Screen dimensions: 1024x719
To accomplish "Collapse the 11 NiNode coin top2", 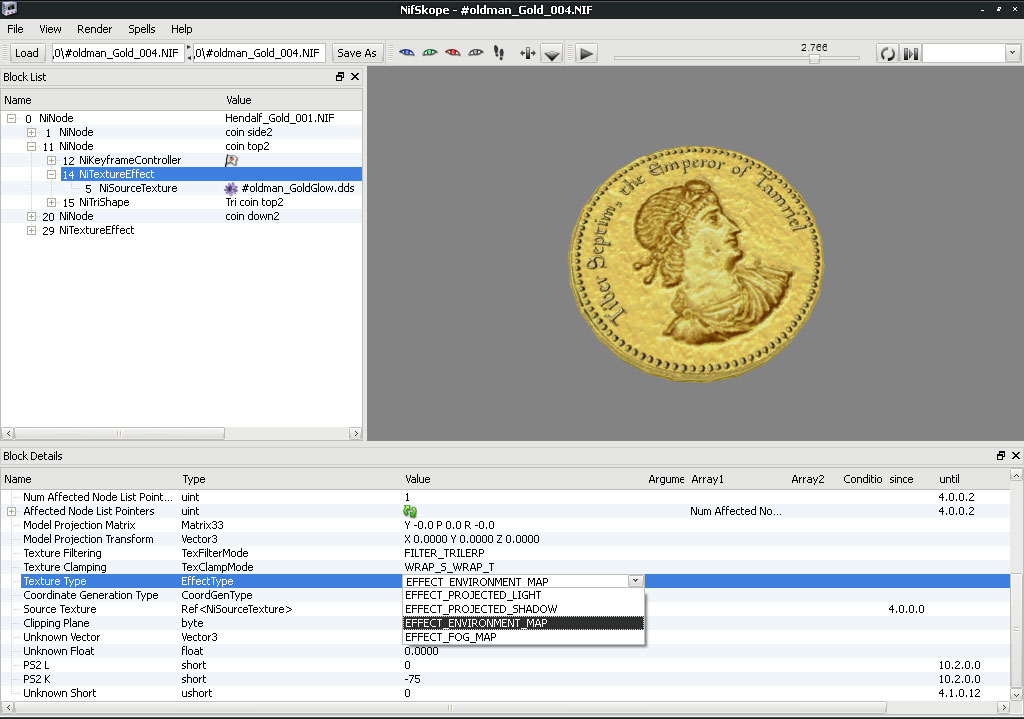I will [31, 146].
